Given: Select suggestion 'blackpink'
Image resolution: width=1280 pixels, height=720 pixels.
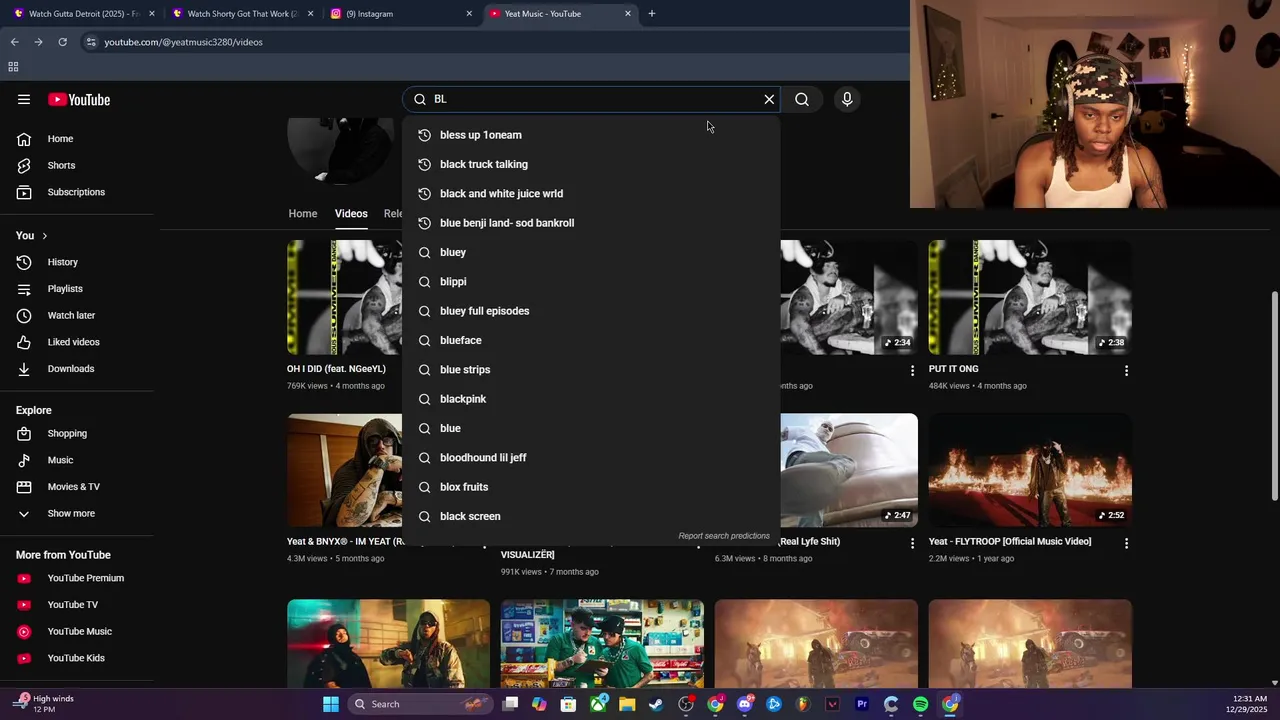Looking at the screenshot, I should click(x=591, y=399).
